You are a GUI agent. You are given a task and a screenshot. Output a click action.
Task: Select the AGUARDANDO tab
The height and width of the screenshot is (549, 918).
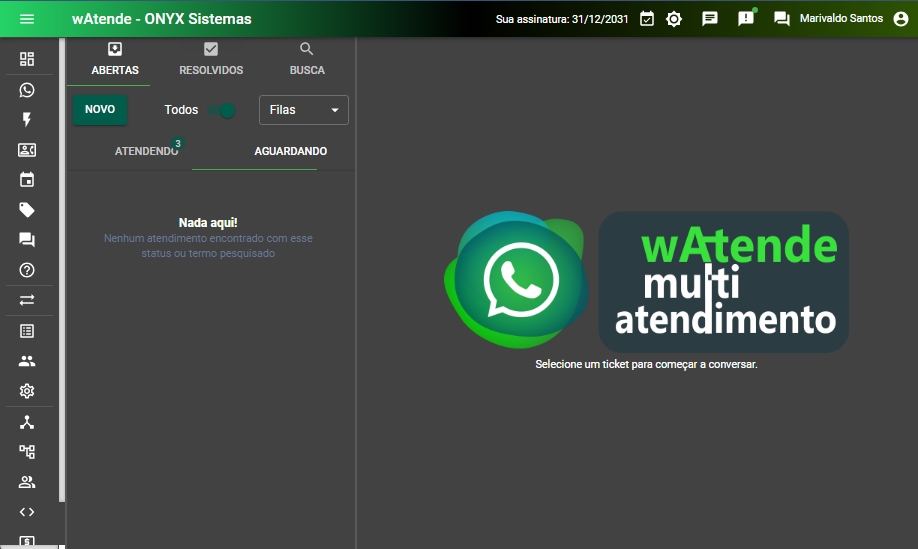[x=290, y=151]
